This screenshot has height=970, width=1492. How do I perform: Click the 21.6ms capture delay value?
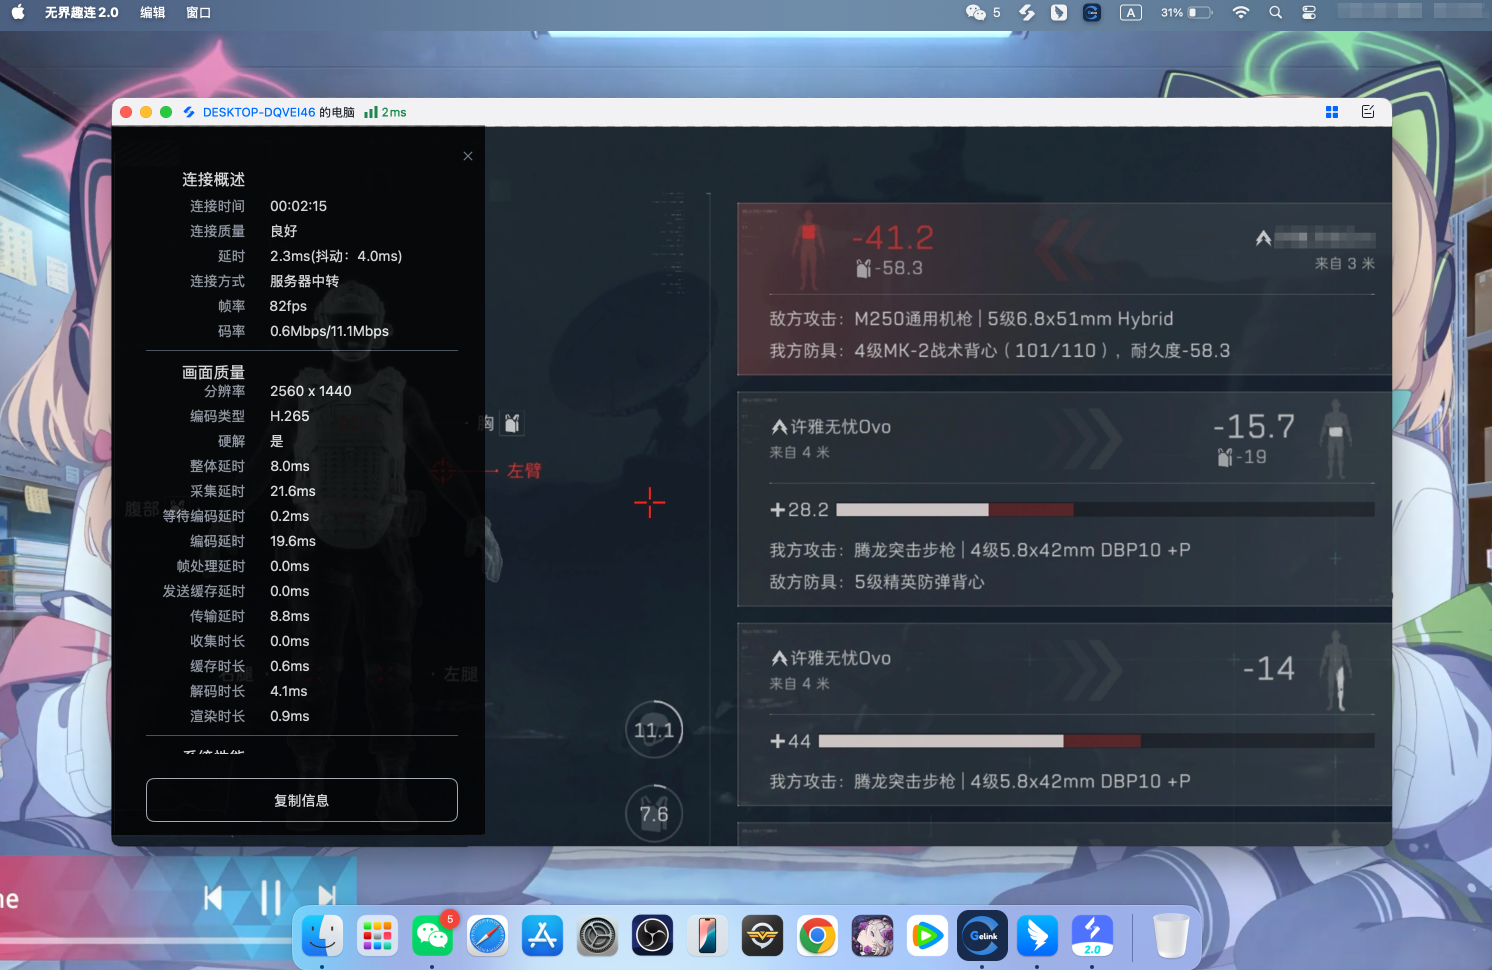coord(293,491)
